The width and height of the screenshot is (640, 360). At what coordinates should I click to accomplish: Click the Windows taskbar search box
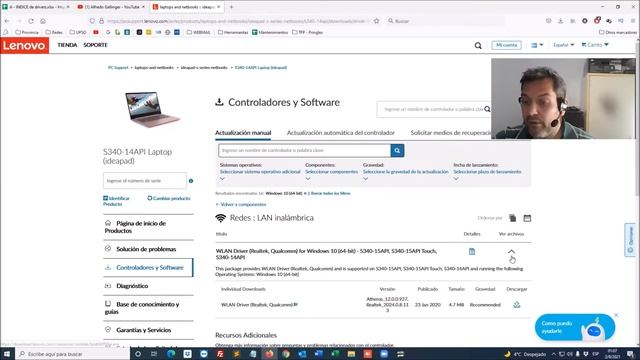(73, 354)
